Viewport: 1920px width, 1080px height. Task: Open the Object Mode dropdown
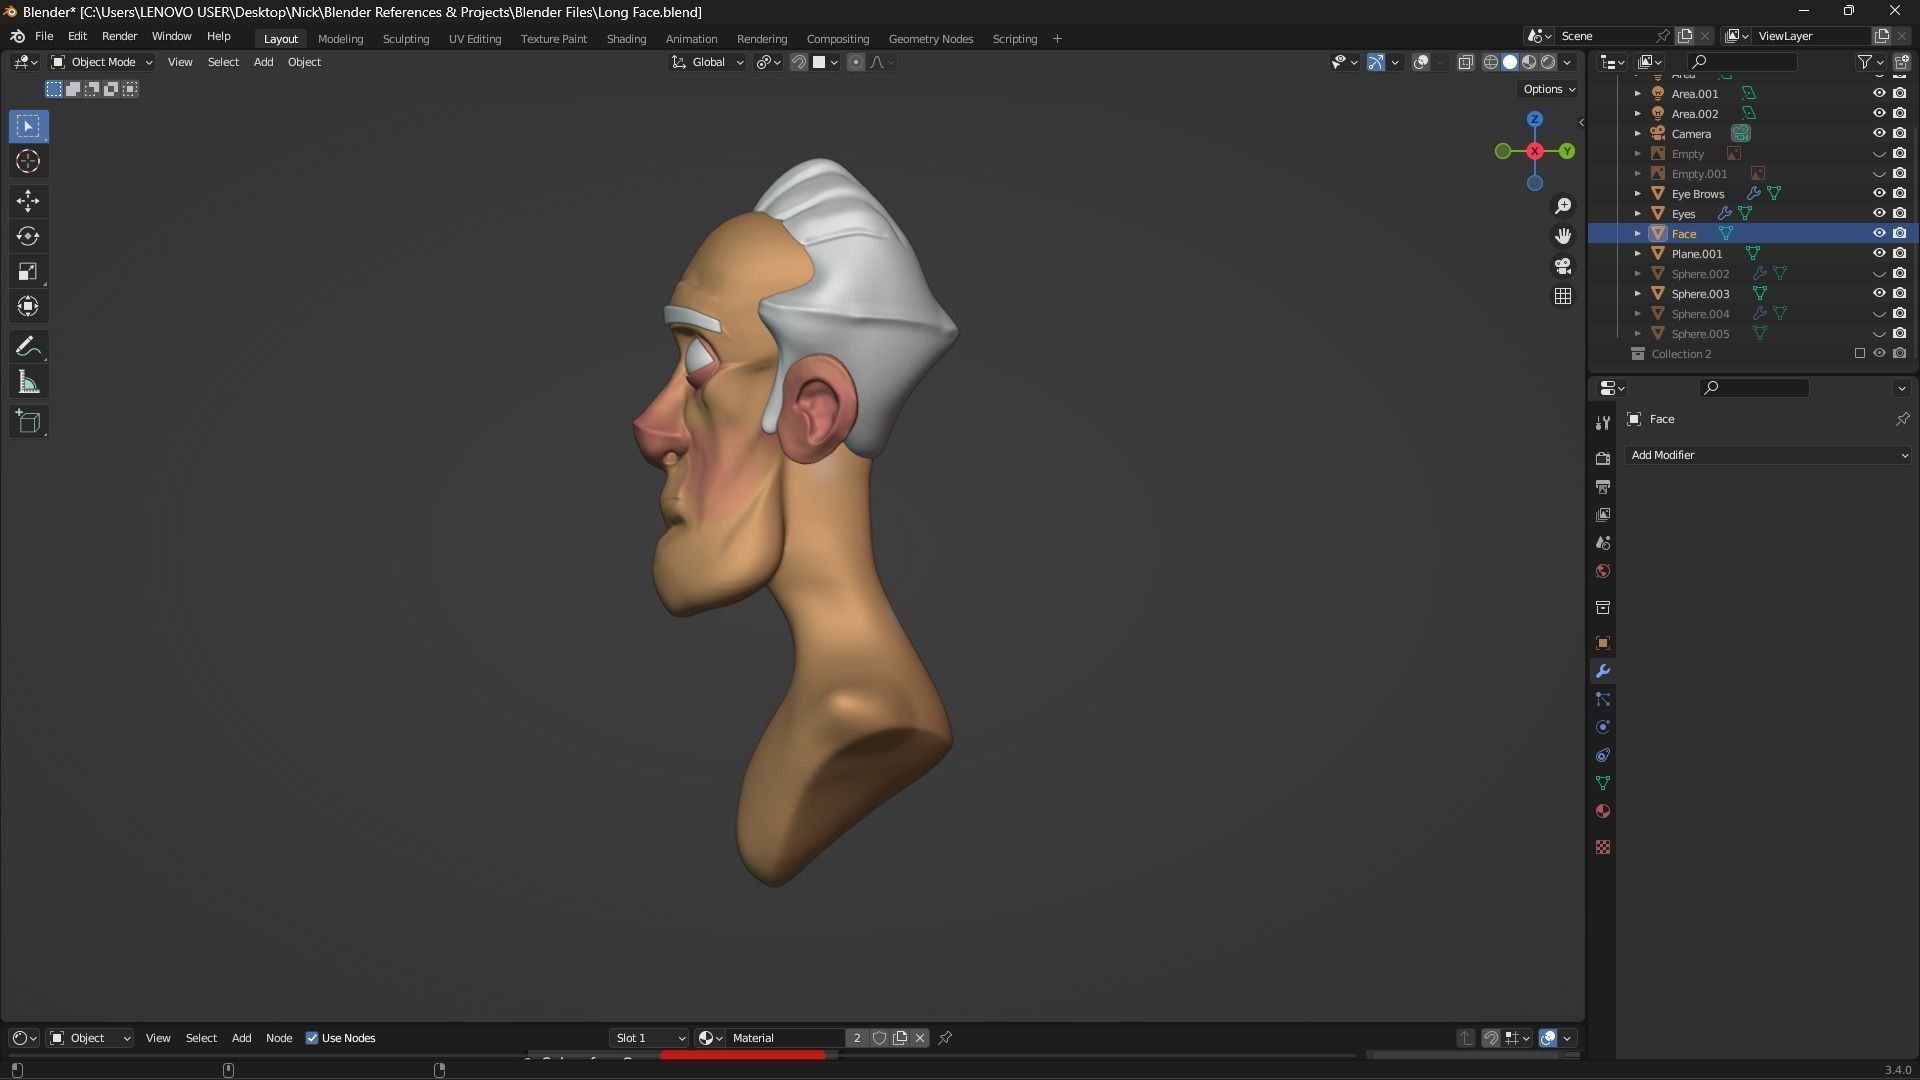pos(102,62)
